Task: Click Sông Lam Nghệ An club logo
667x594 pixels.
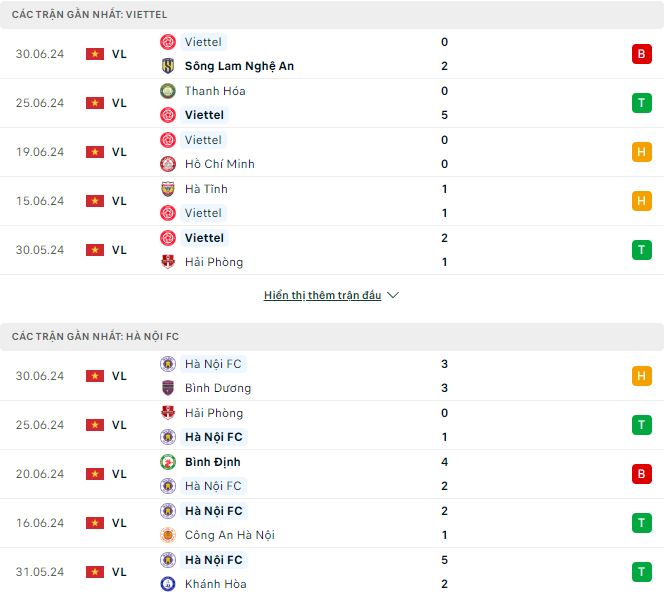Action: pyautogui.click(x=168, y=66)
